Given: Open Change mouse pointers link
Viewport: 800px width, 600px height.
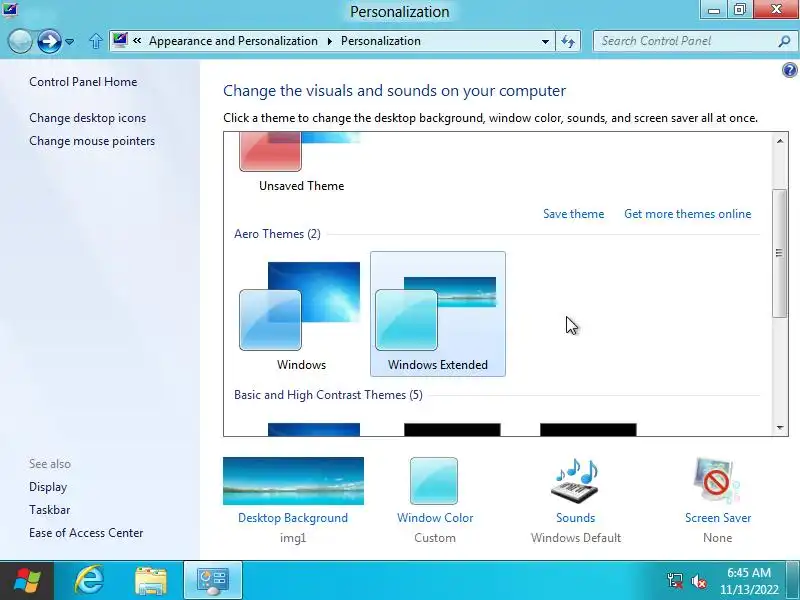Looking at the screenshot, I should click(x=92, y=141).
